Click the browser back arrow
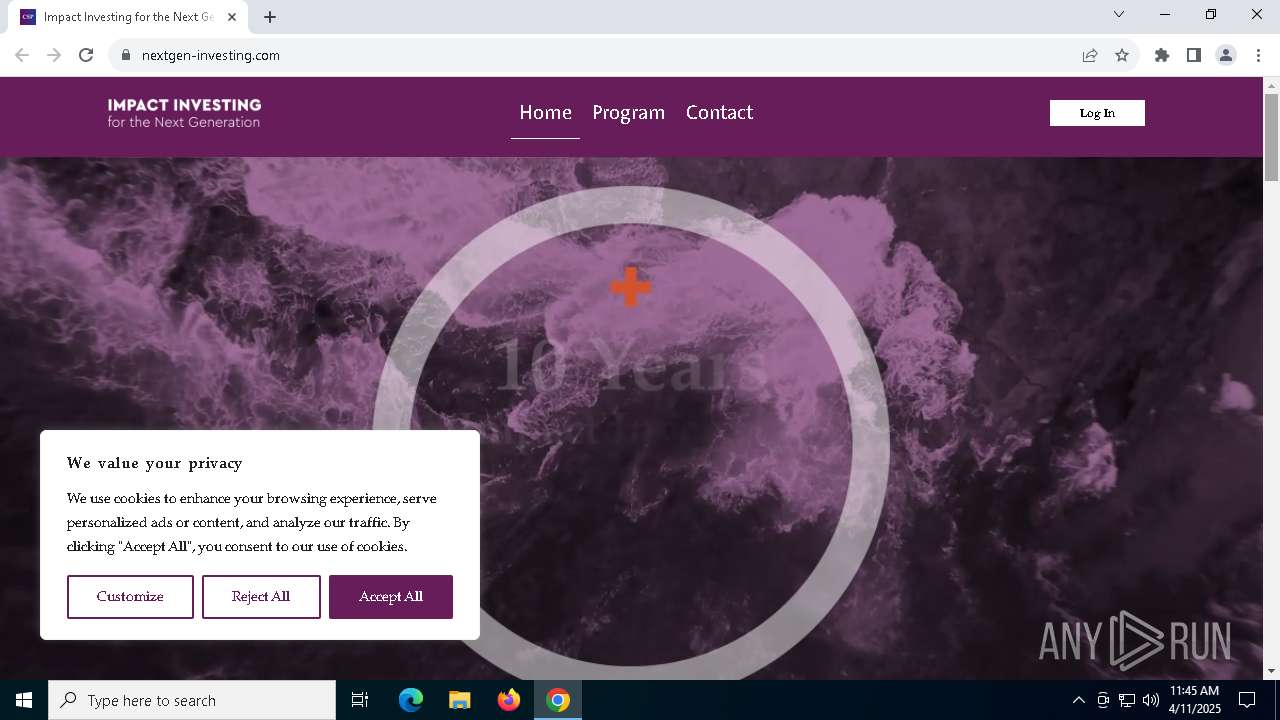Screen dimensions: 1280x720 click(22, 55)
